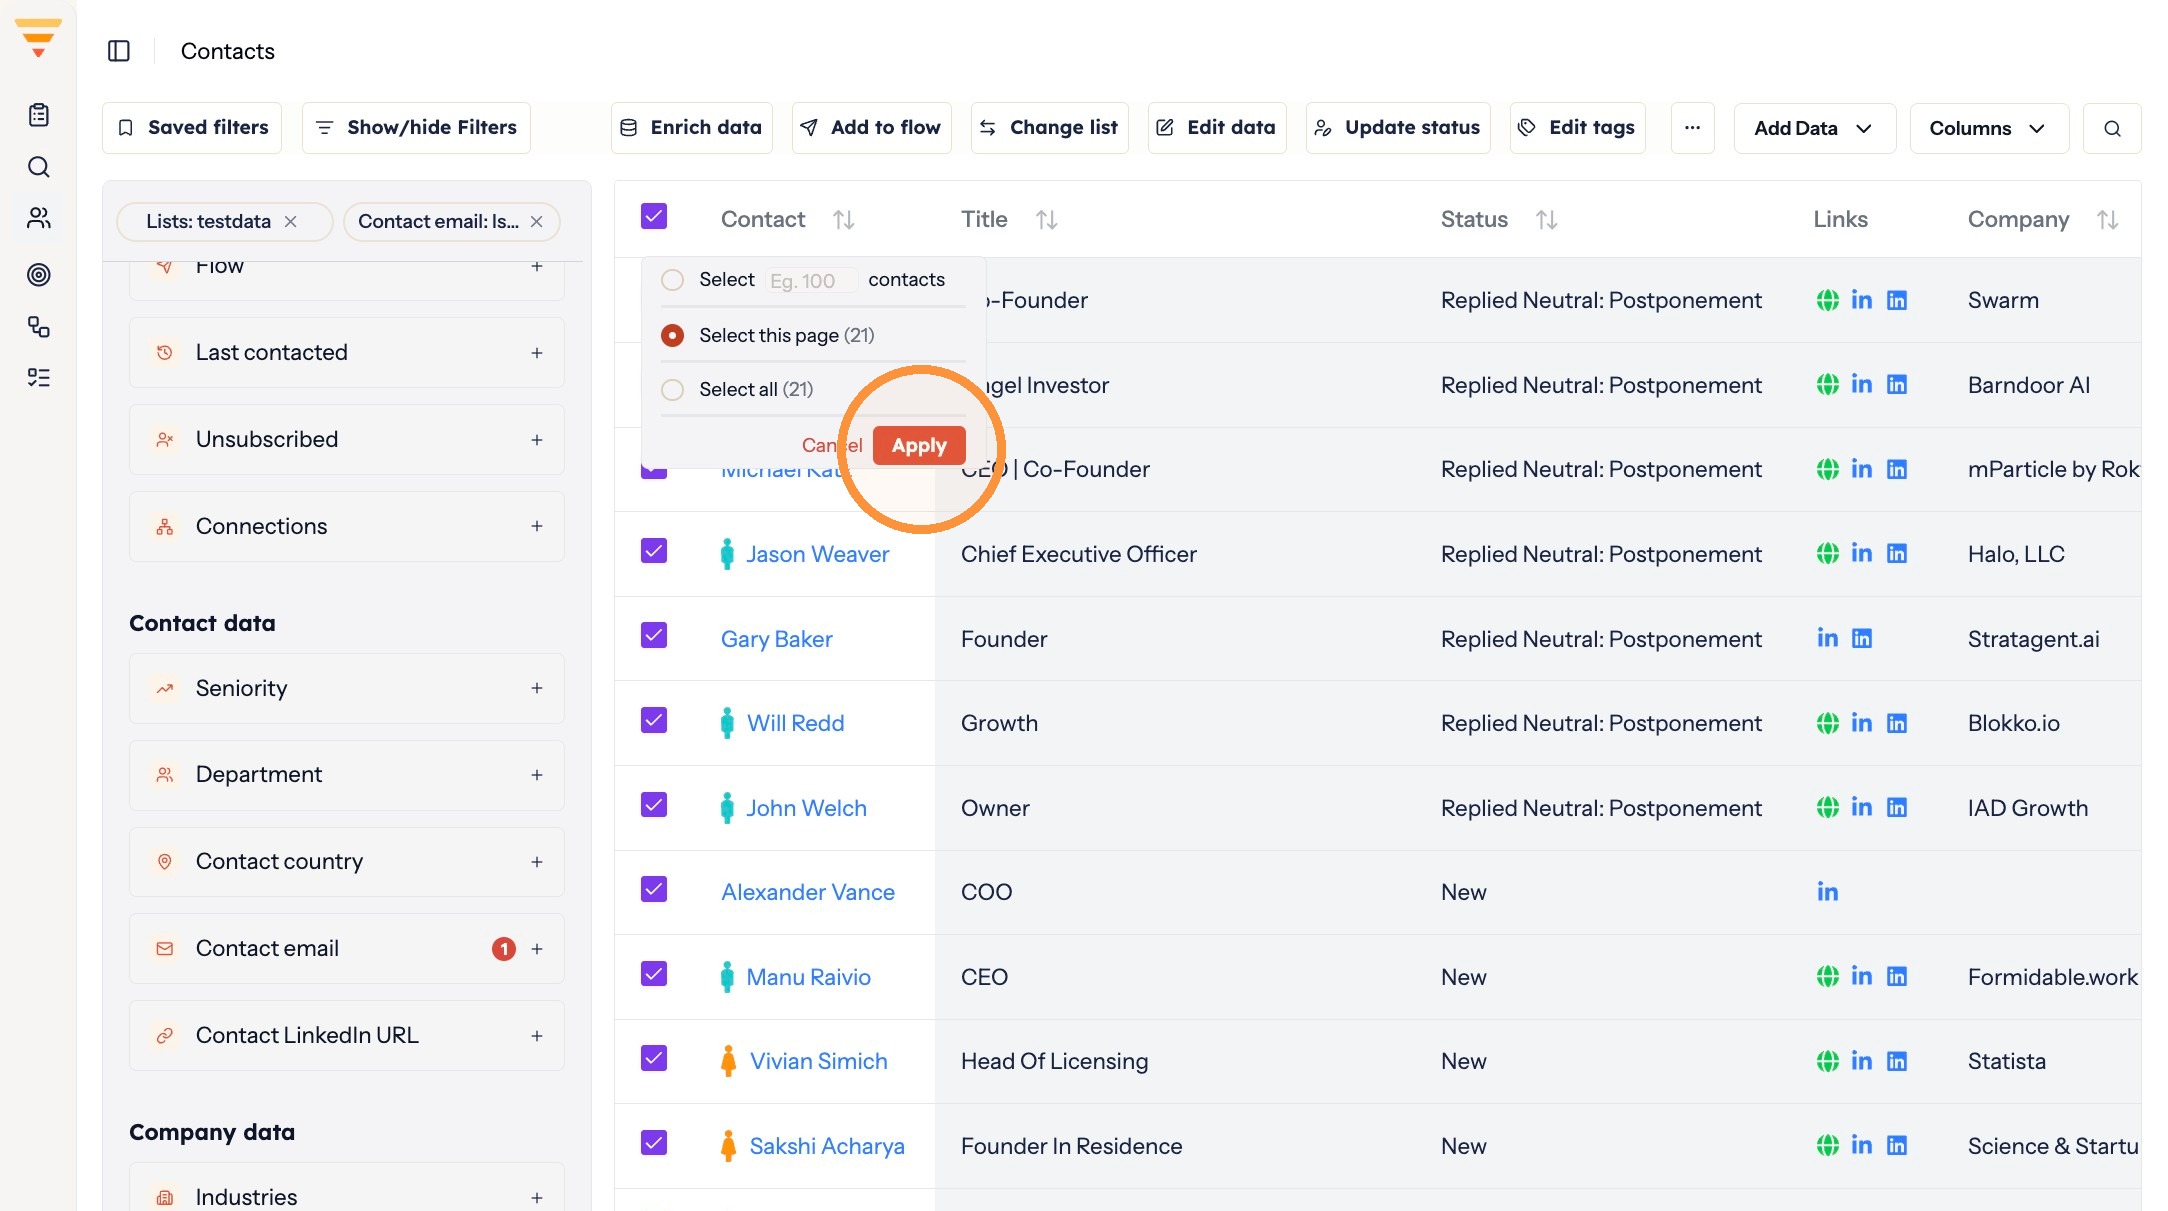The height and width of the screenshot is (1211, 2168).
Task: Uncheck Vivian Simich's row checkbox
Action: 654,1058
